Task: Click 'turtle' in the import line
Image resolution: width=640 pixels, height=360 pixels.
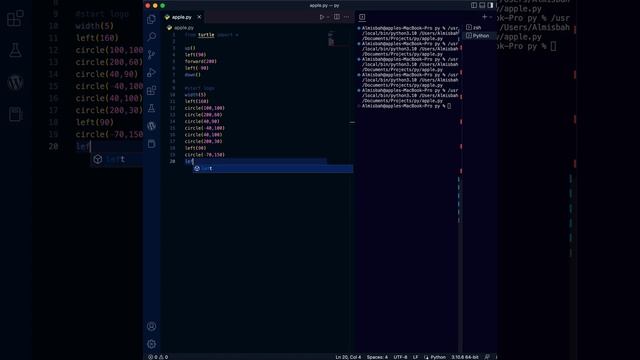Action: click(206, 35)
